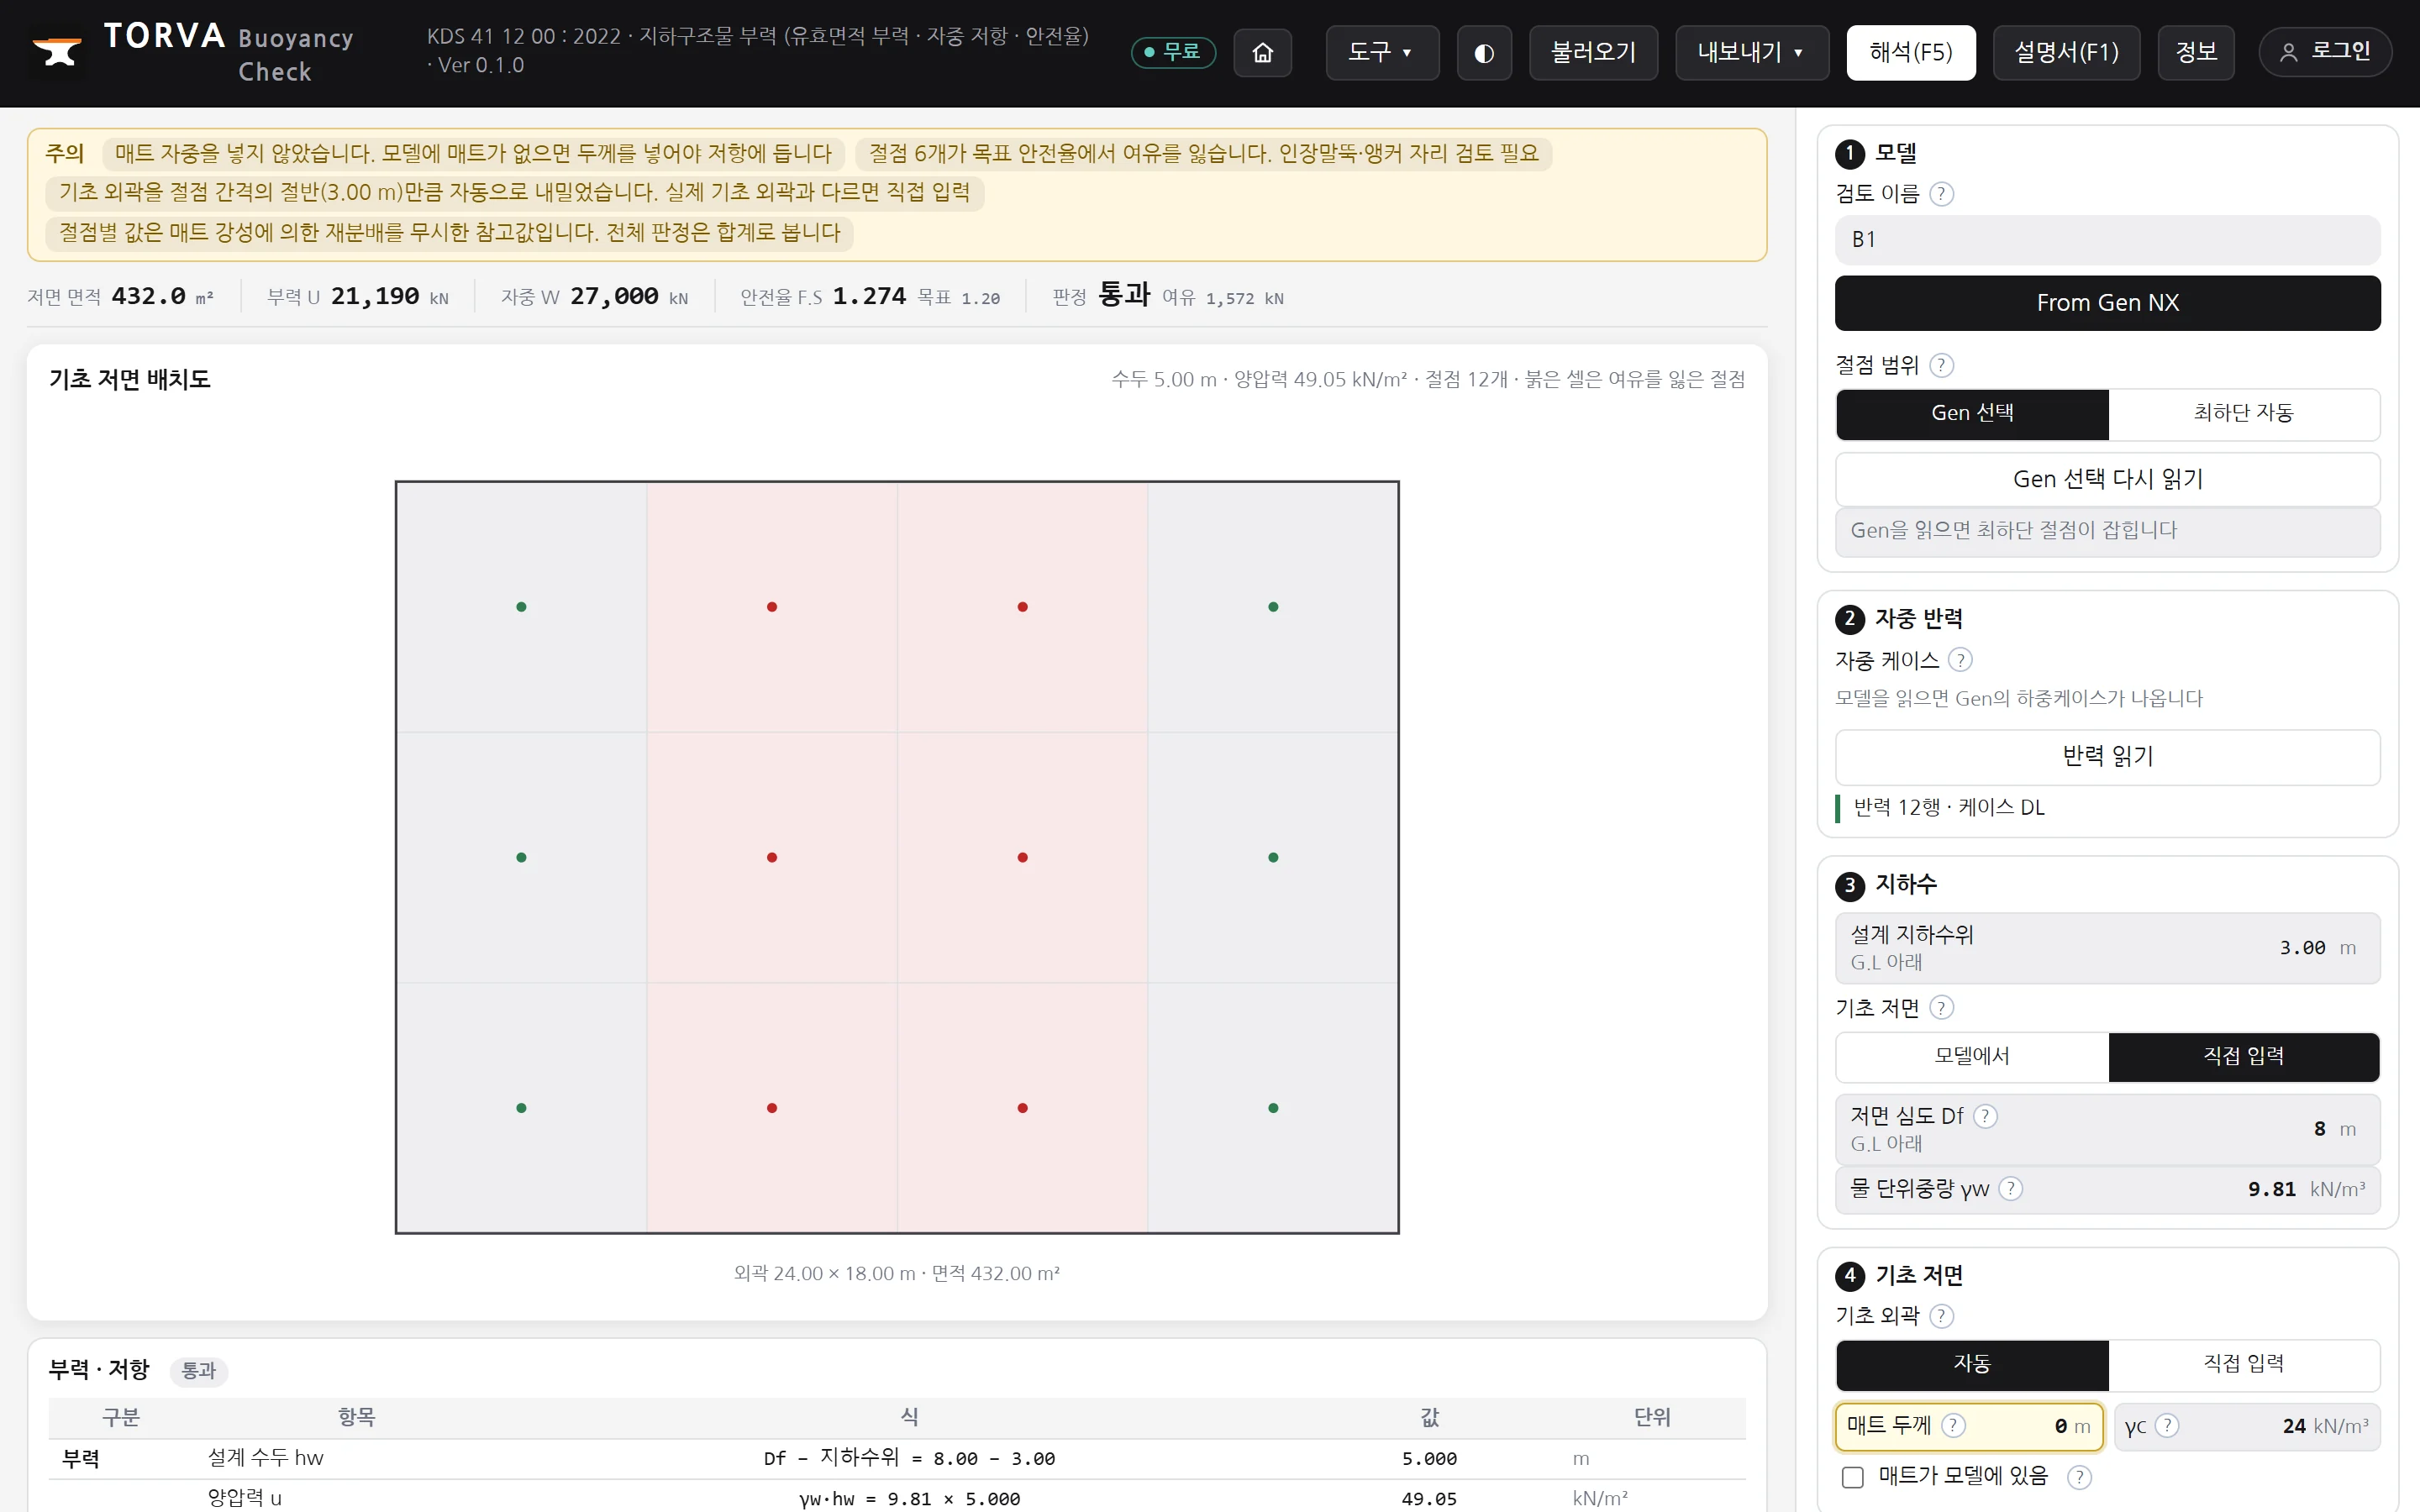This screenshot has height=1512, width=2420.
Task: Edit the 저면 심도 Df value 8
Action: tap(2107, 1129)
